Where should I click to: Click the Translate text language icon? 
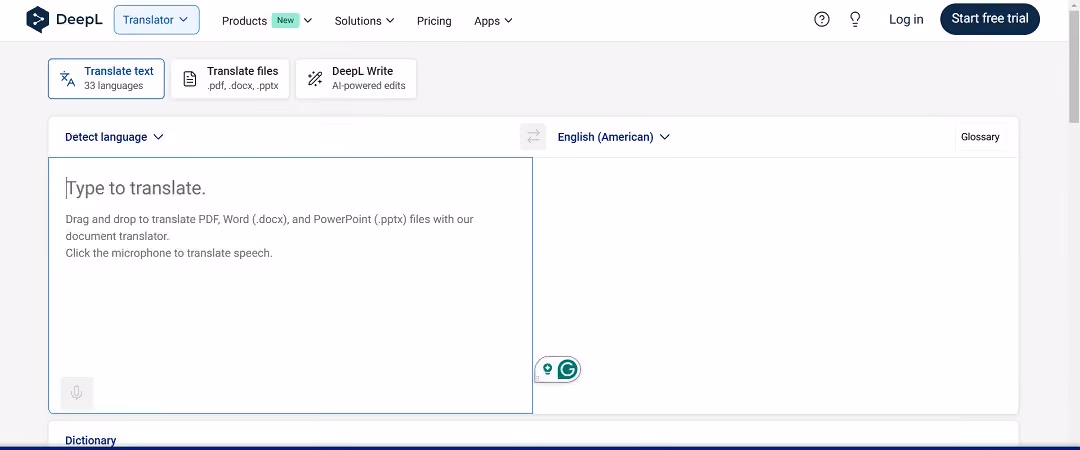(68, 79)
